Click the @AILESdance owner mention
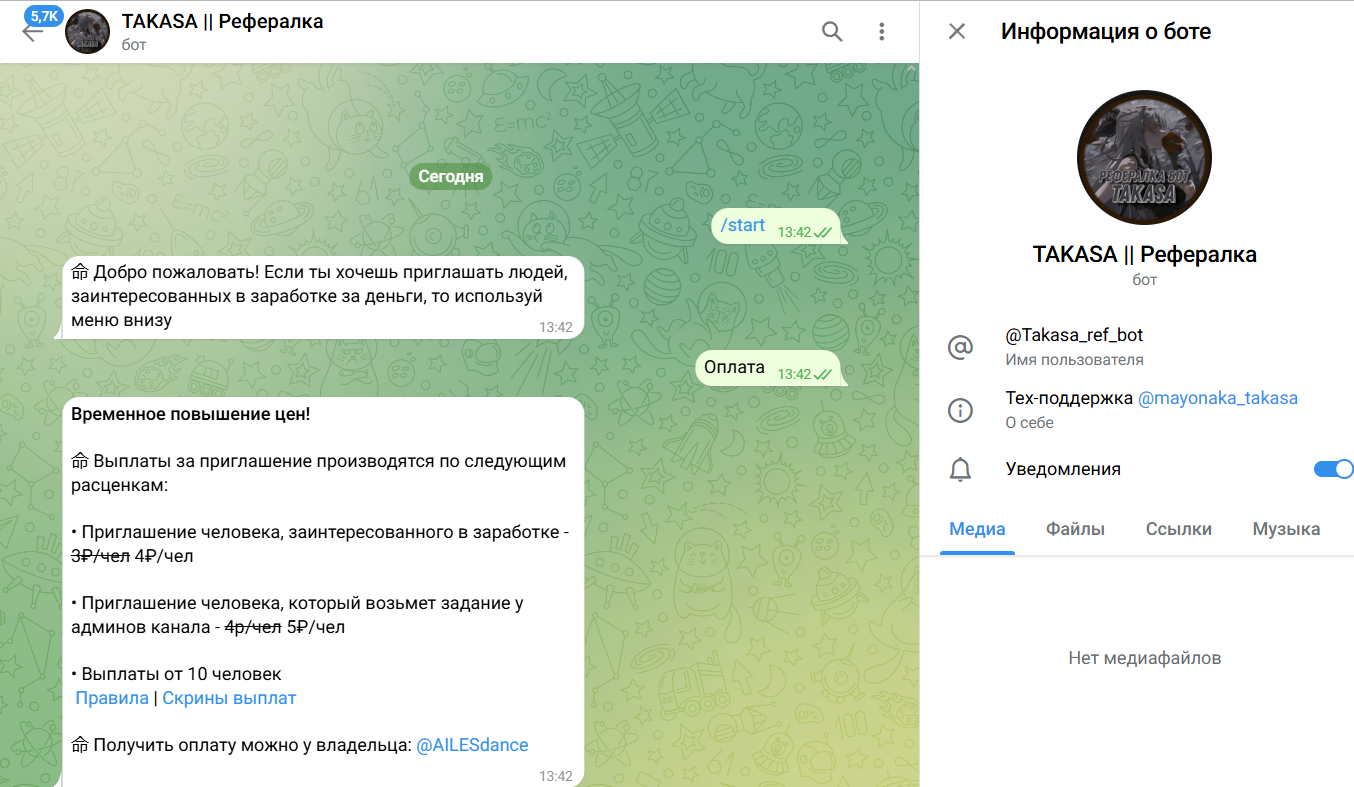This screenshot has width=1354, height=787. (472, 745)
